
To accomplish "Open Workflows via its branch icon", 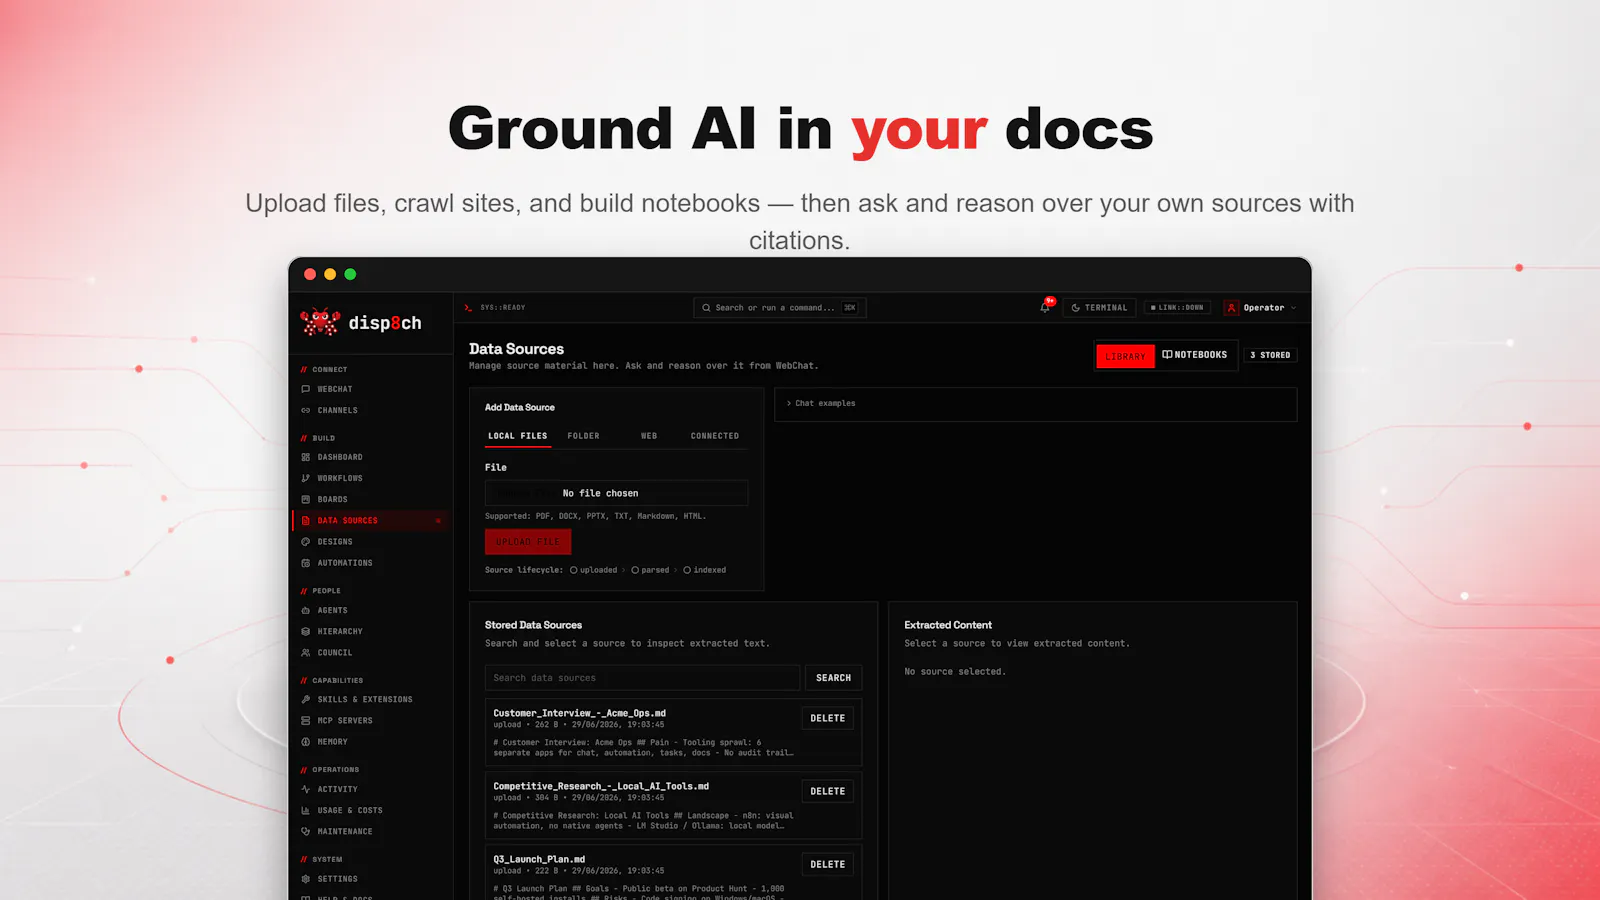I will [306, 478].
